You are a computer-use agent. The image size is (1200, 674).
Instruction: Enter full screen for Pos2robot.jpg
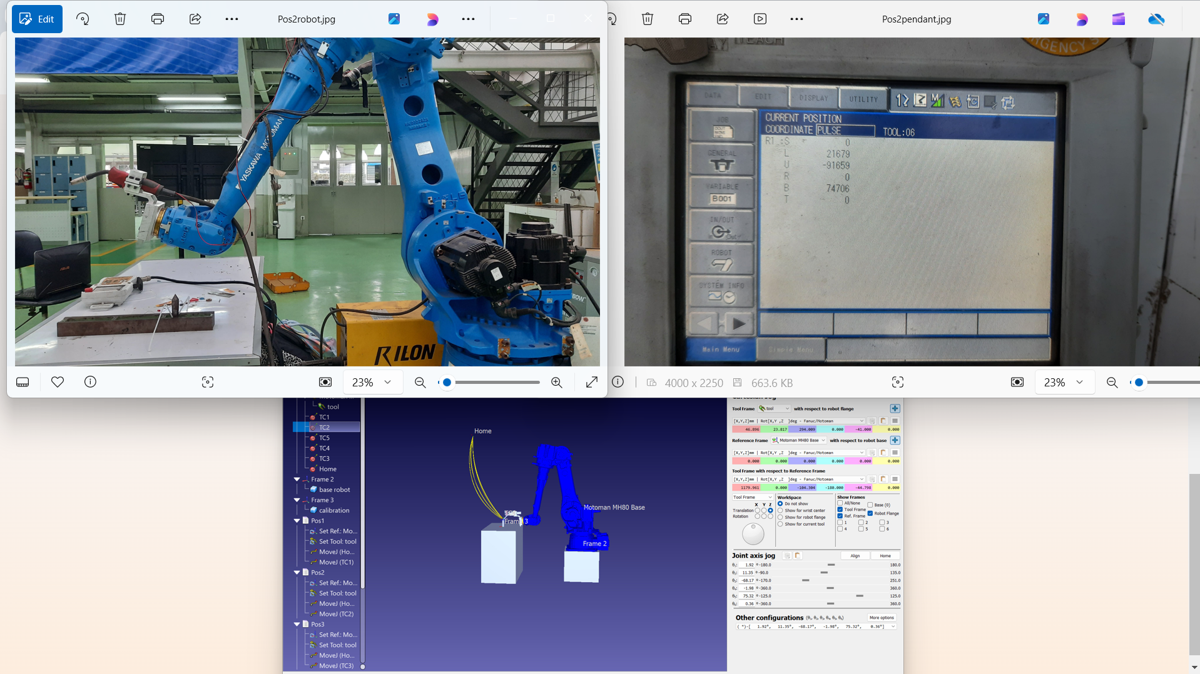coord(591,382)
